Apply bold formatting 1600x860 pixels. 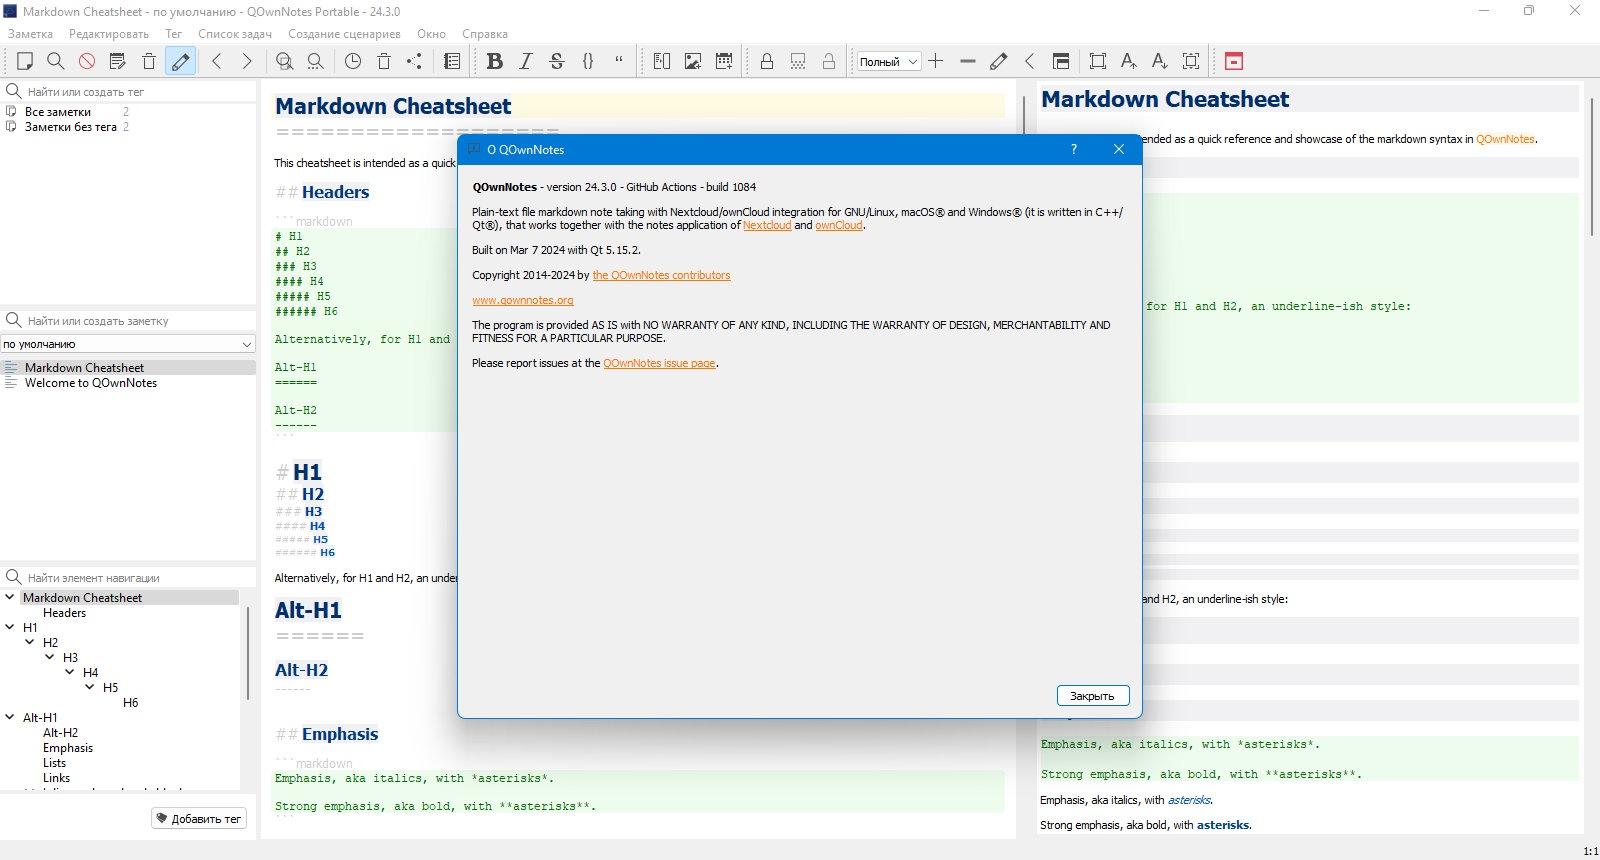pyautogui.click(x=494, y=61)
